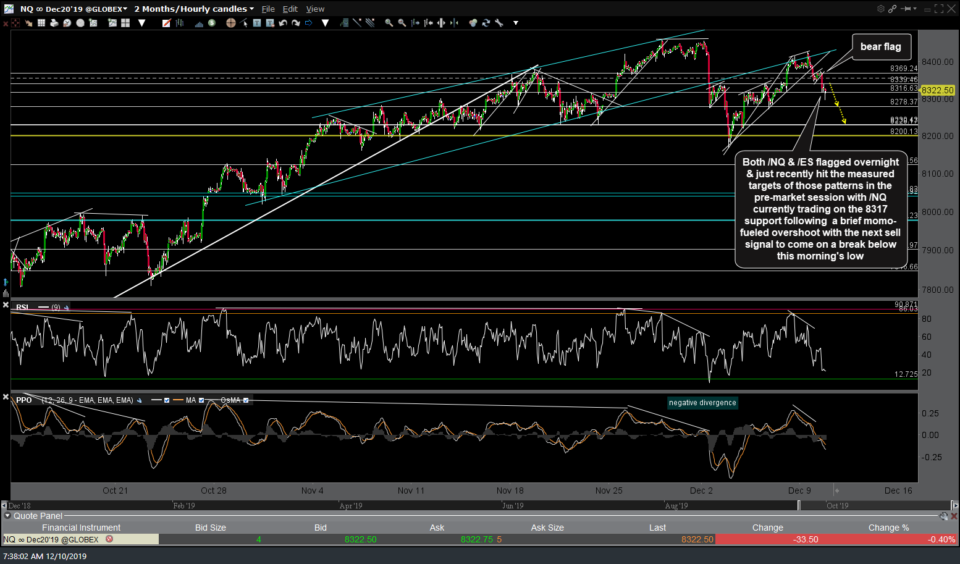Open the second white triangle toolbar dropdown
The height and width of the screenshot is (564, 960).
tap(325, 23)
